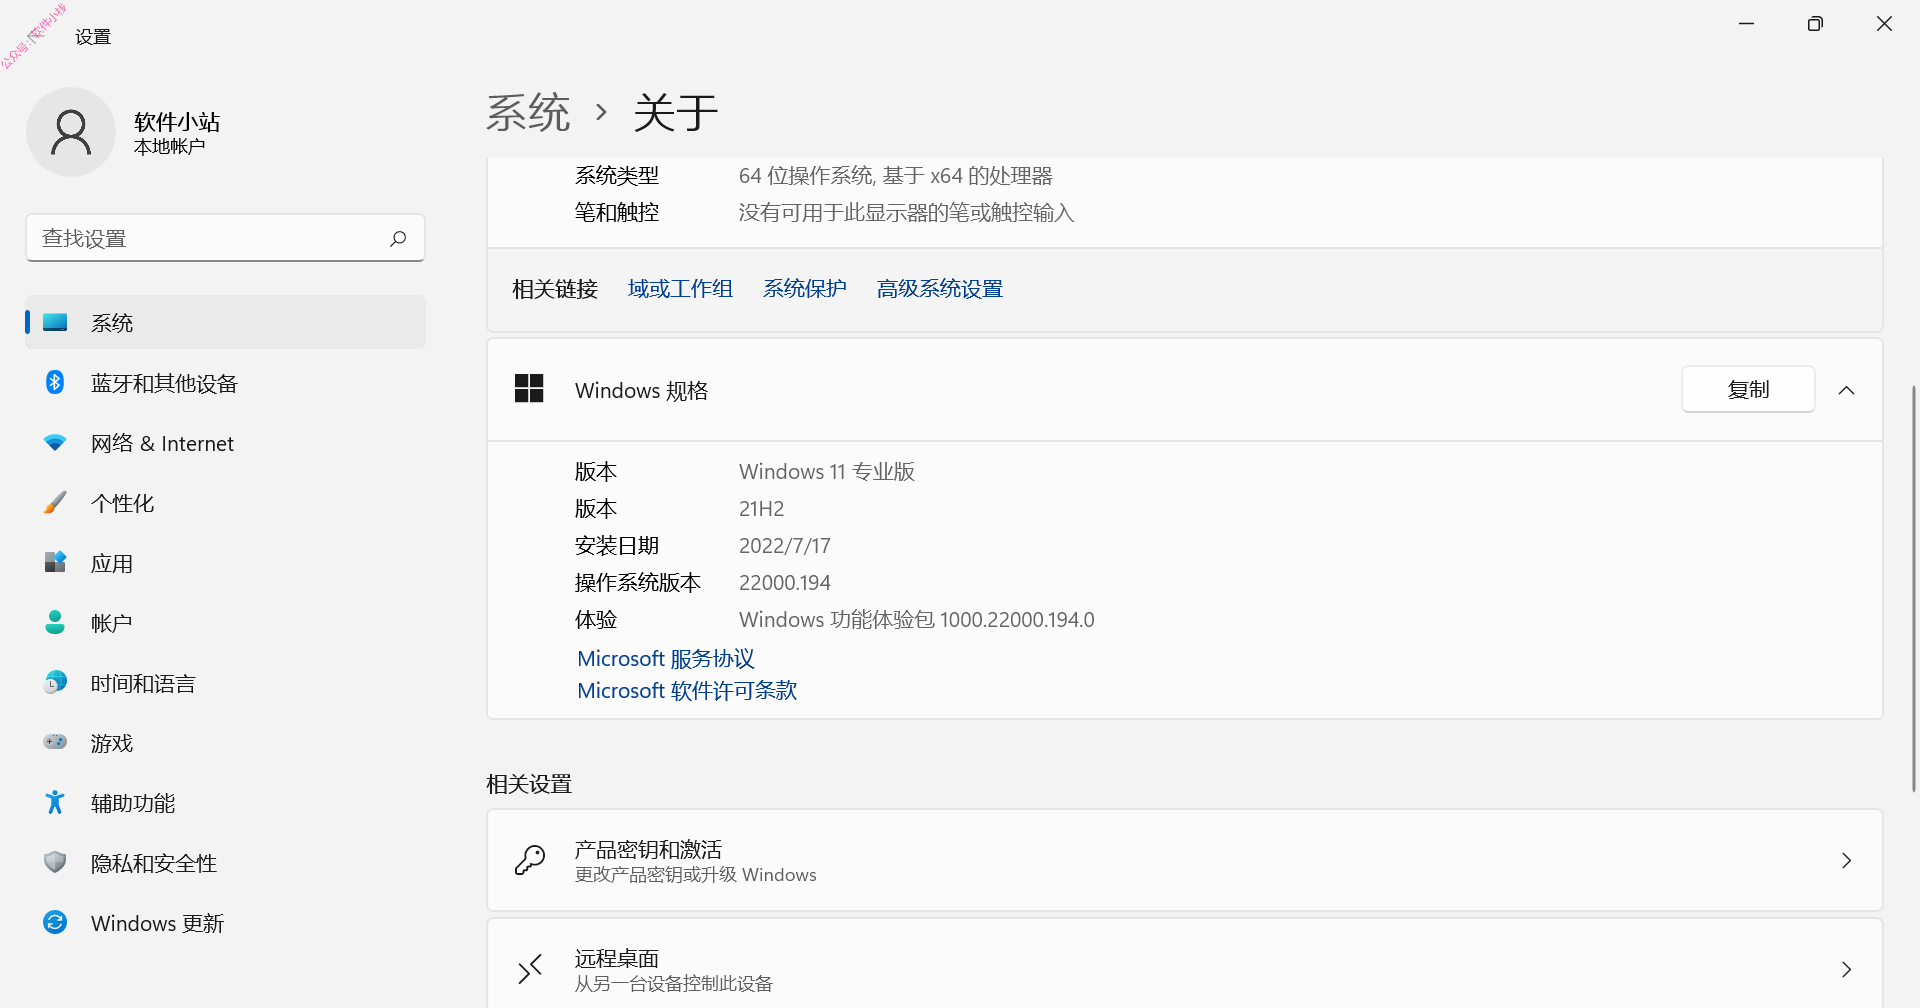Viewport: 1920px width, 1008px height.
Task: Click the OS build value 22000.194
Action: tap(785, 583)
